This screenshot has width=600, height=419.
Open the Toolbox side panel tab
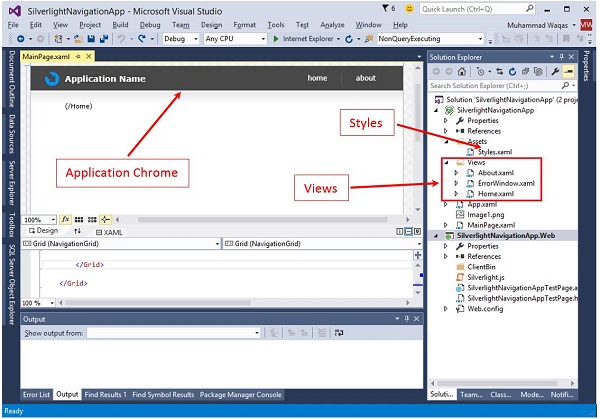(x=12, y=225)
